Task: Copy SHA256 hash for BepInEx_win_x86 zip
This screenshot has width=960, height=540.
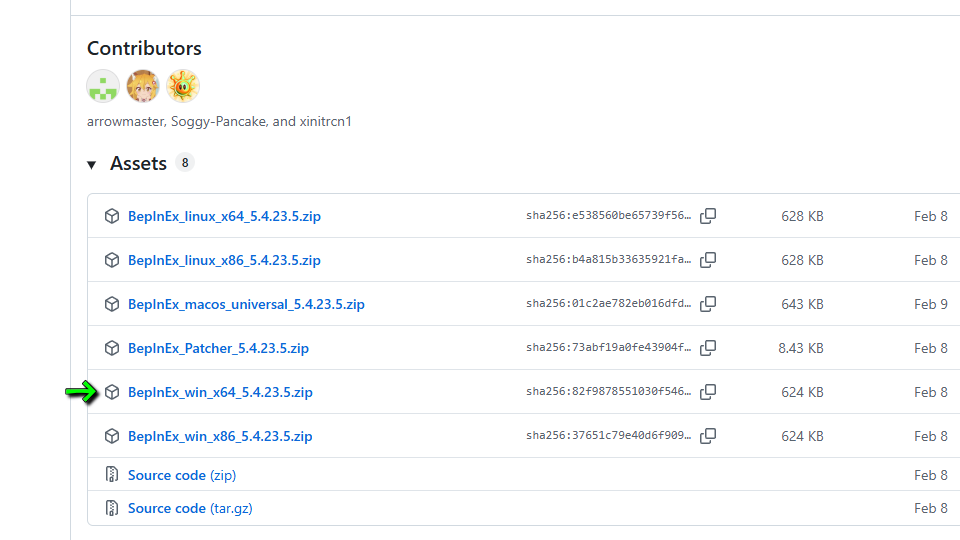Action: click(708, 436)
